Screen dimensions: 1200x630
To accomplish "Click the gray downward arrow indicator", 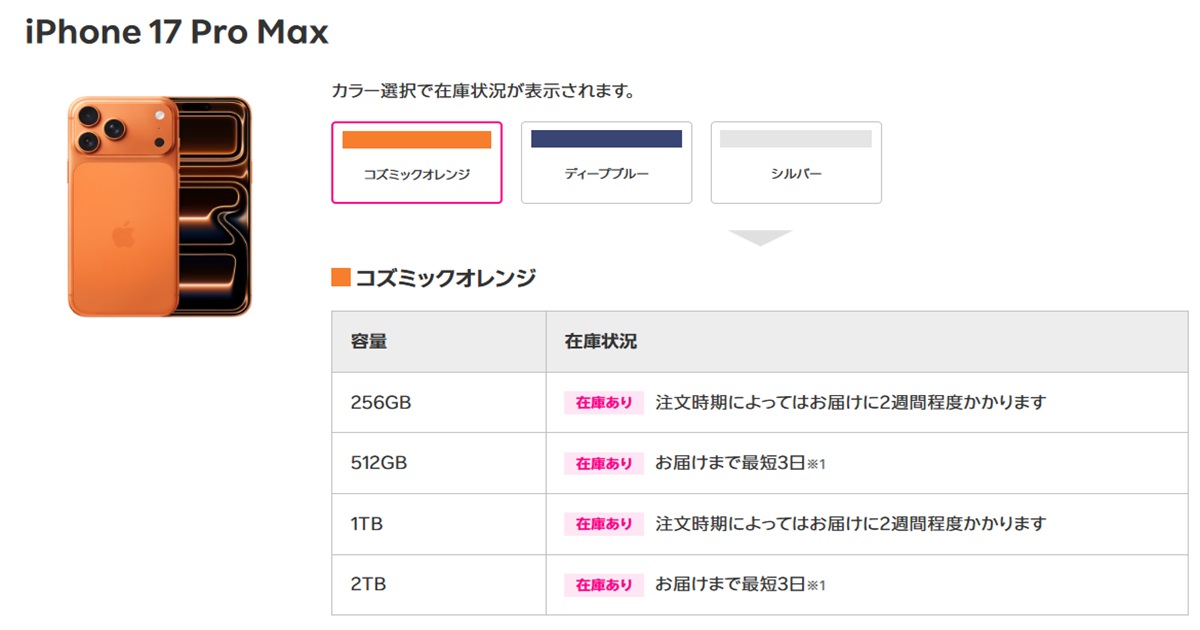I will point(762,237).
